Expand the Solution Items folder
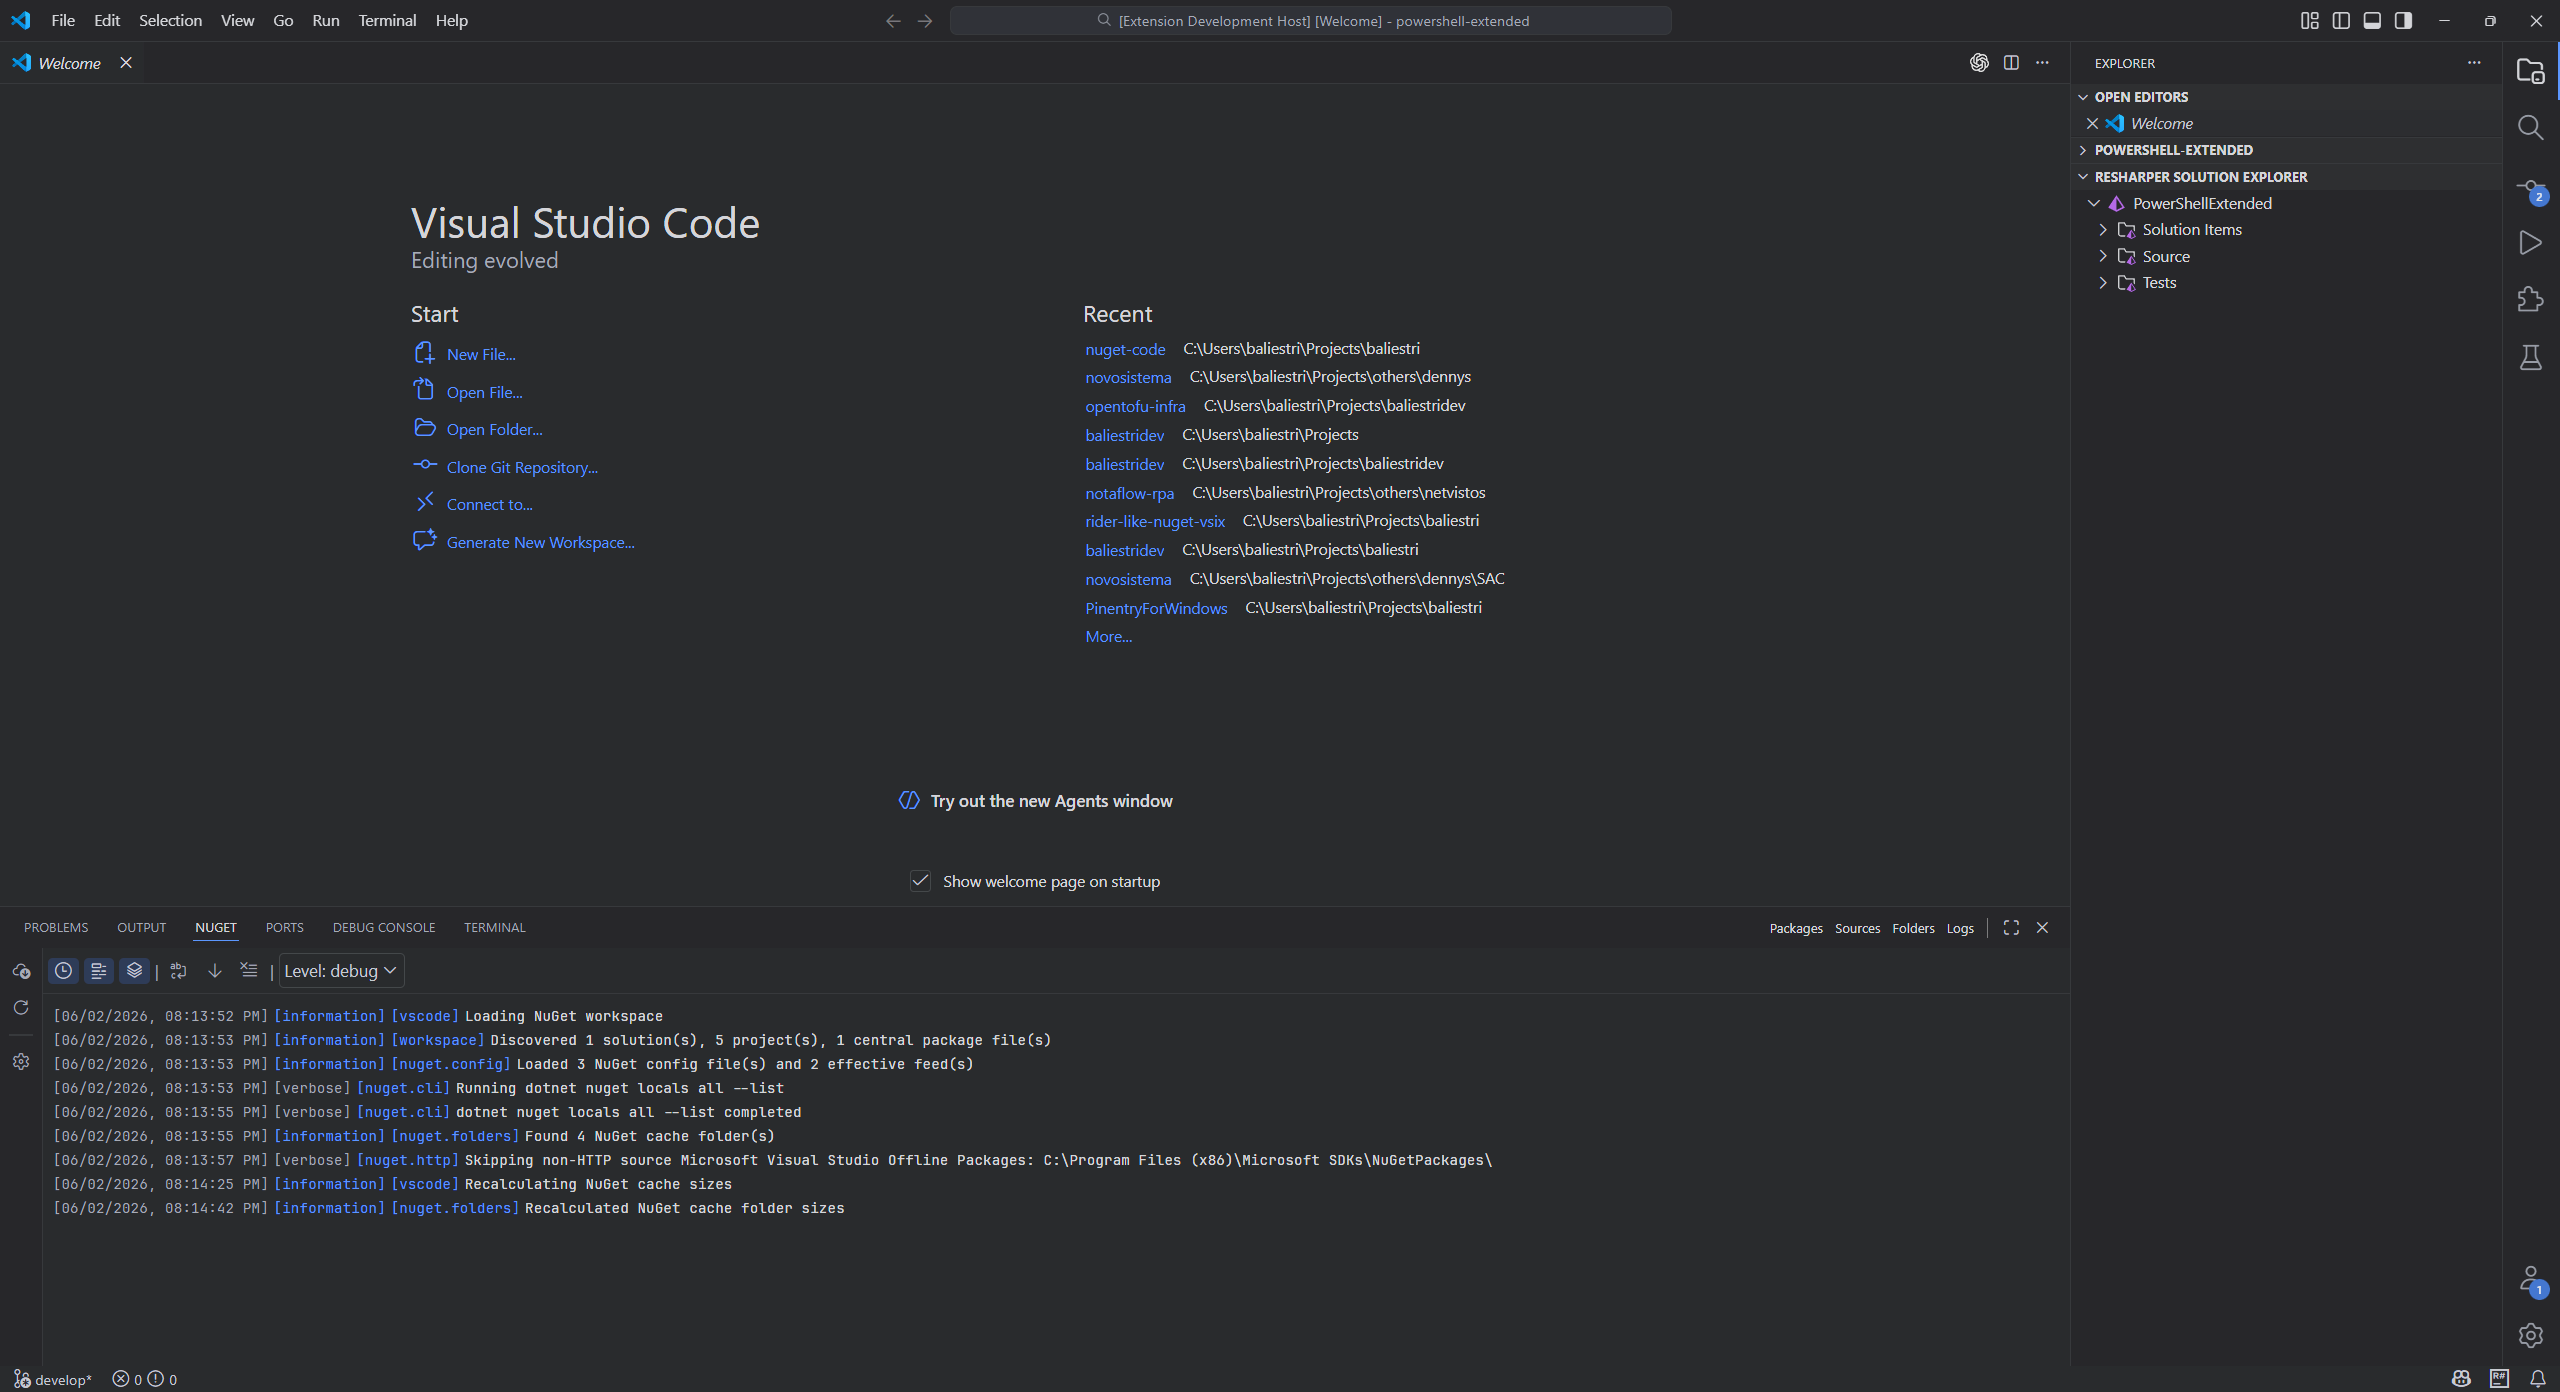The height and width of the screenshot is (1392, 2560). 2103,230
